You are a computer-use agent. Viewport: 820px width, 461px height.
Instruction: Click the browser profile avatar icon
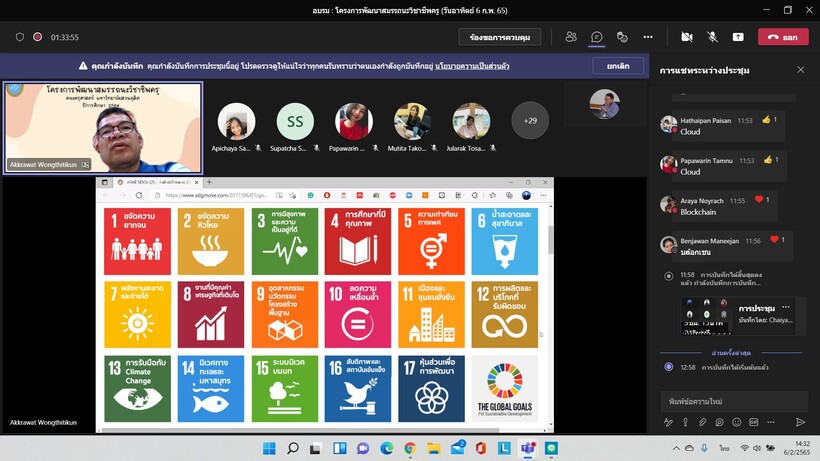click(x=527, y=195)
